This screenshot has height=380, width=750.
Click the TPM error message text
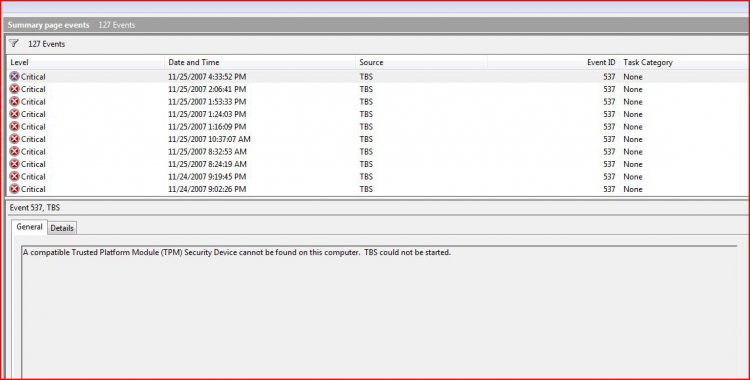[237, 252]
